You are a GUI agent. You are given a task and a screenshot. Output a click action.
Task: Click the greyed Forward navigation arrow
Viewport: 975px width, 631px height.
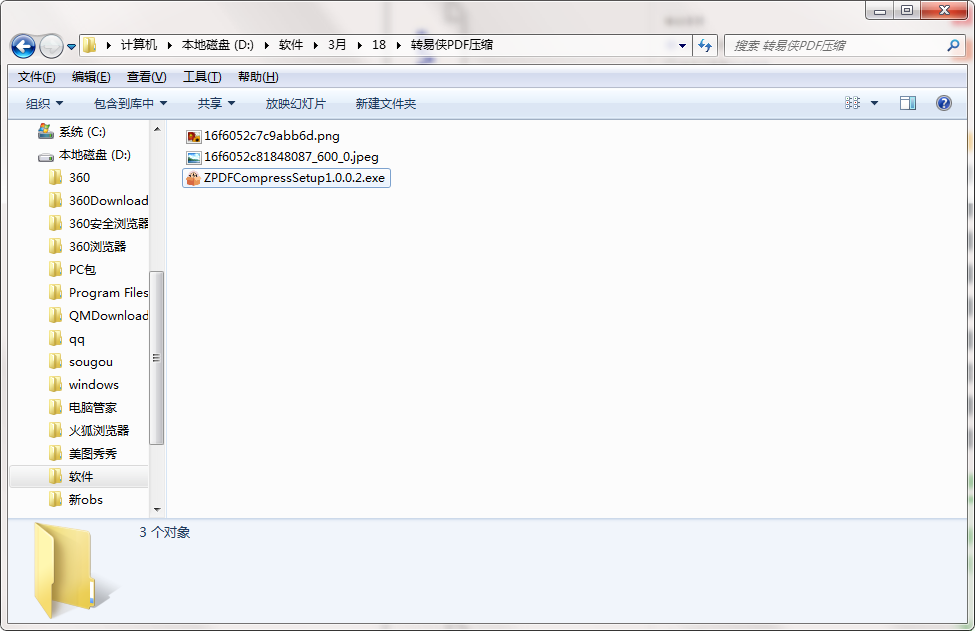[51, 46]
